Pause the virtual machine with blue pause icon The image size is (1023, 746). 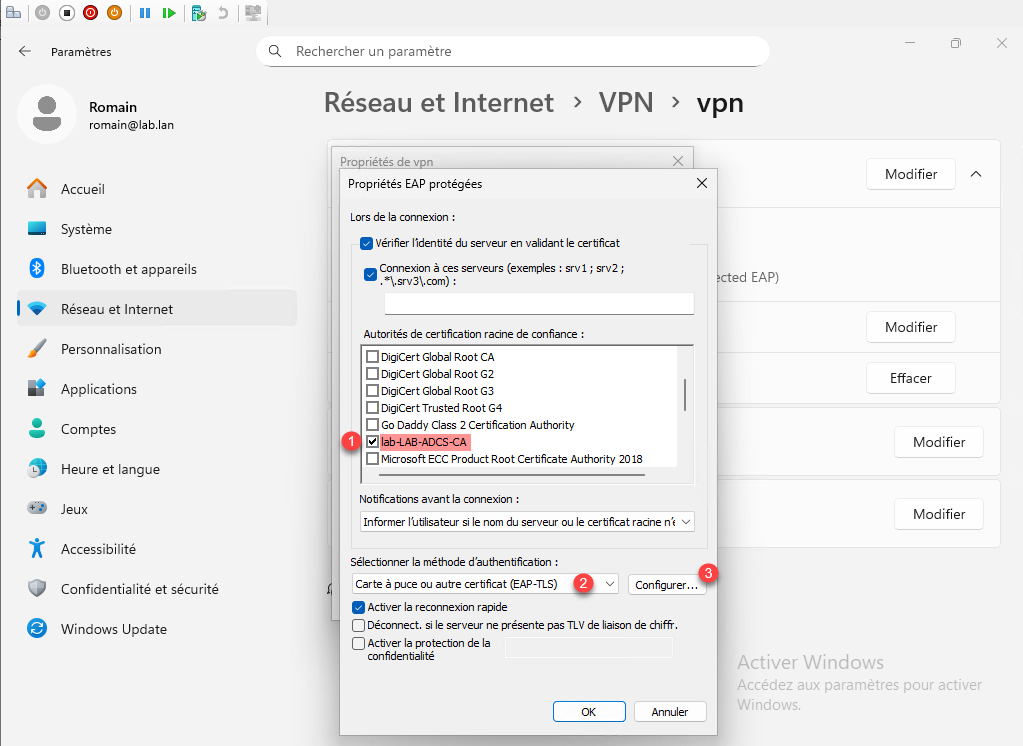click(145, 13)
